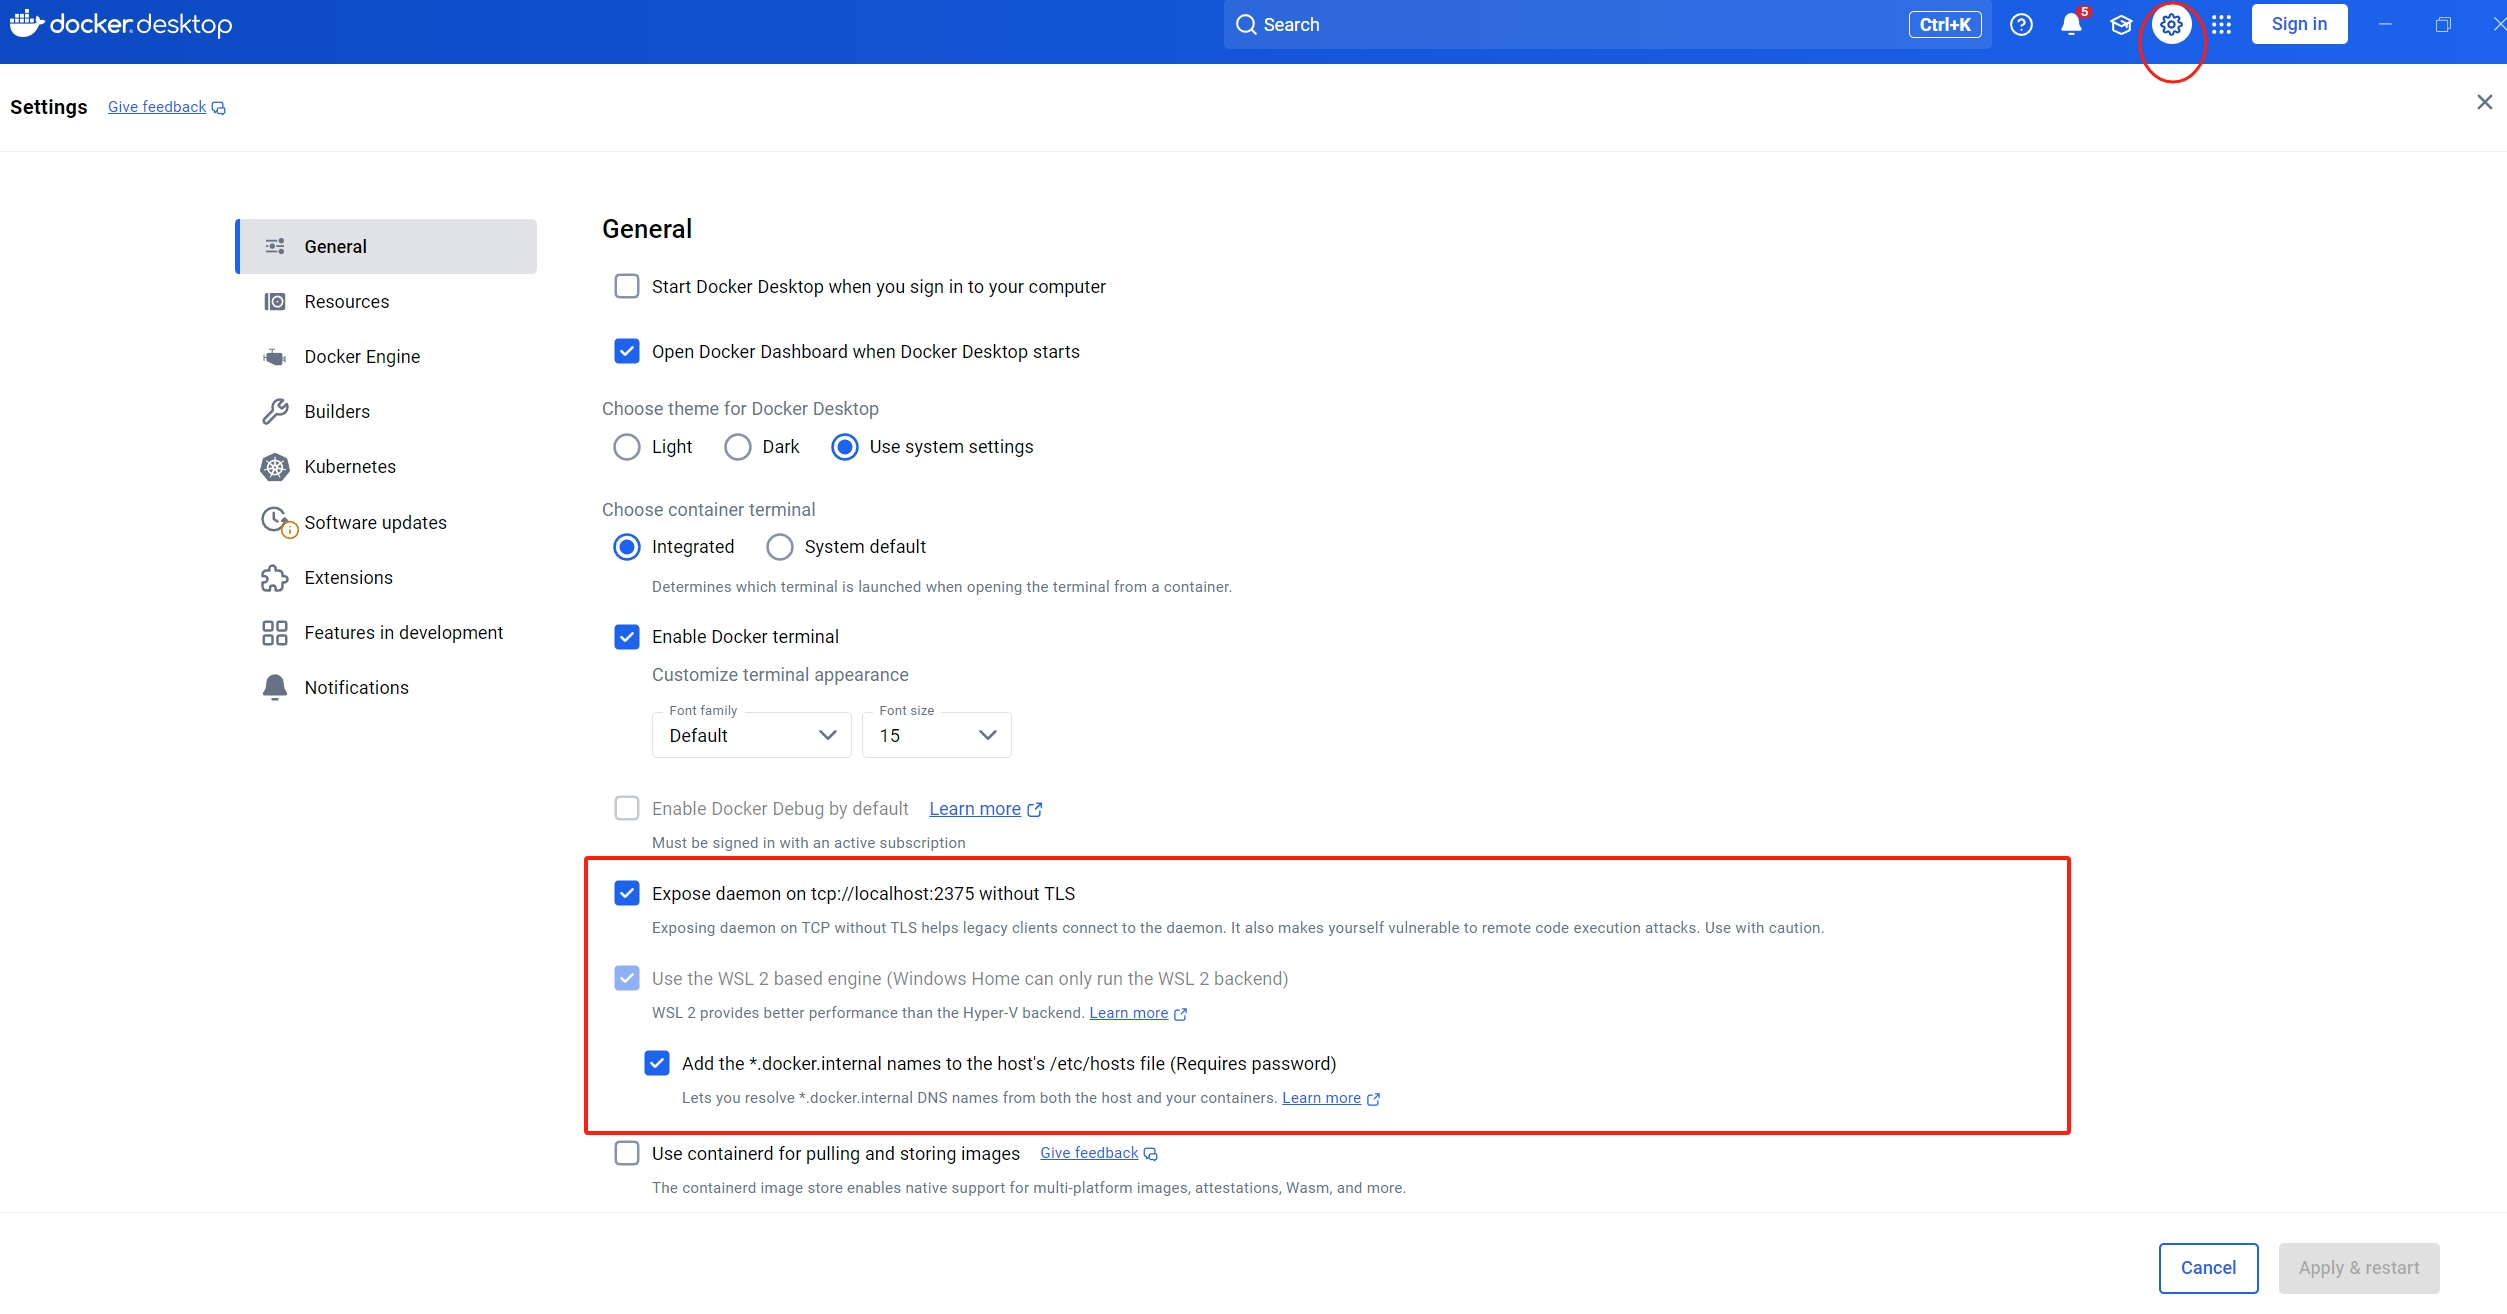Click the Settings gear icon
This screenshot has height=1314, width=2507.
click(x=2171, y=25)
